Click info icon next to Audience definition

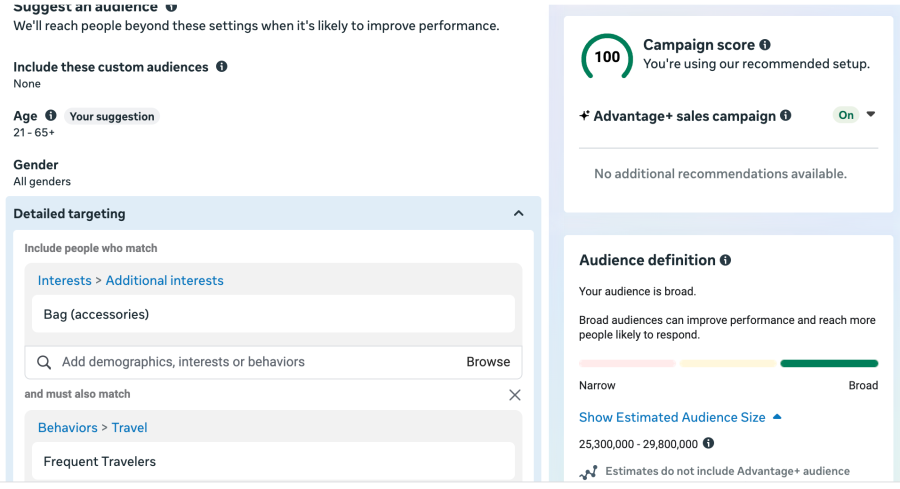(725, 260)
